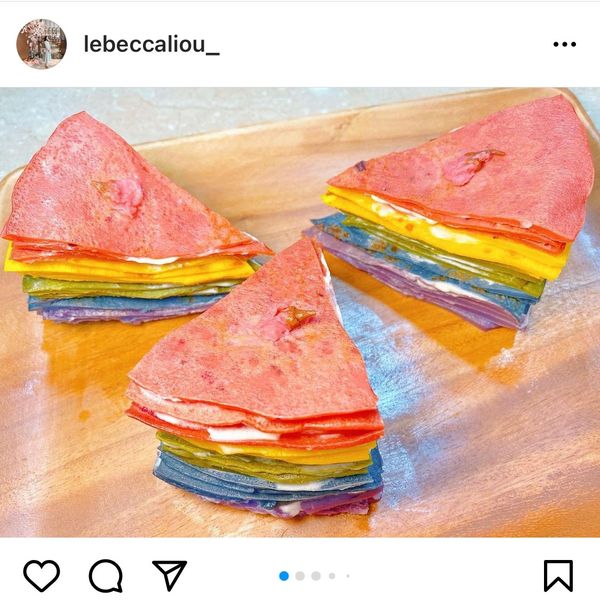Jump to the second carousel dot
This screenshot has width=600, height=600.
coord(300,576)
